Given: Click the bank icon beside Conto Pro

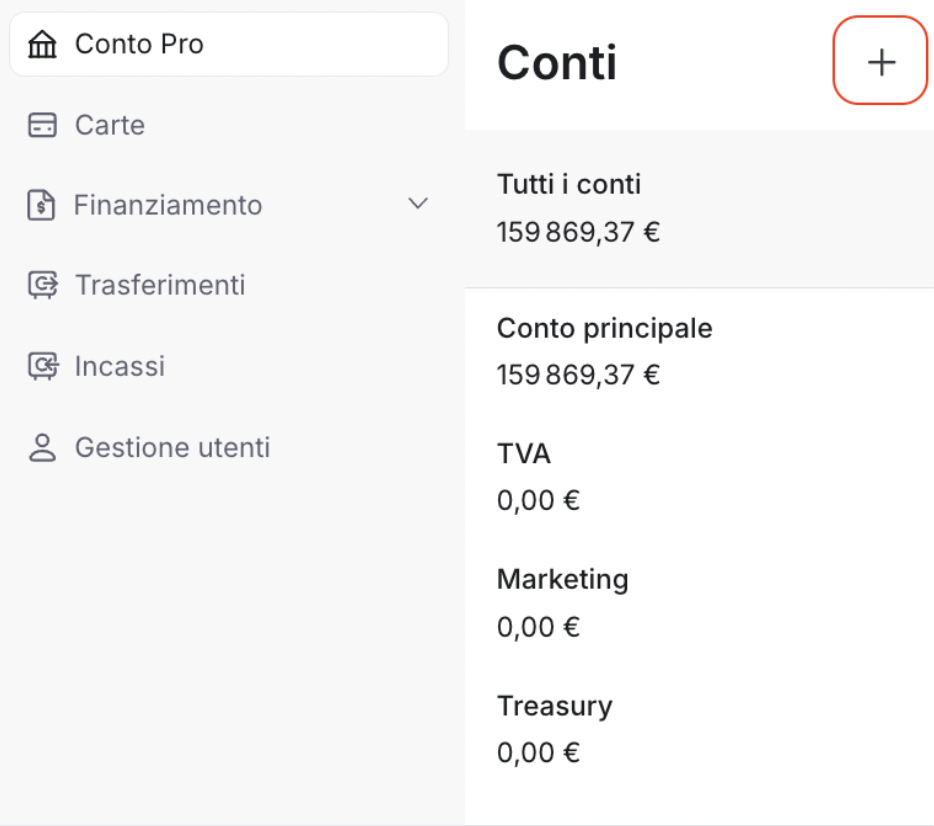Looking at the screenshot, I should click(42, 44).
